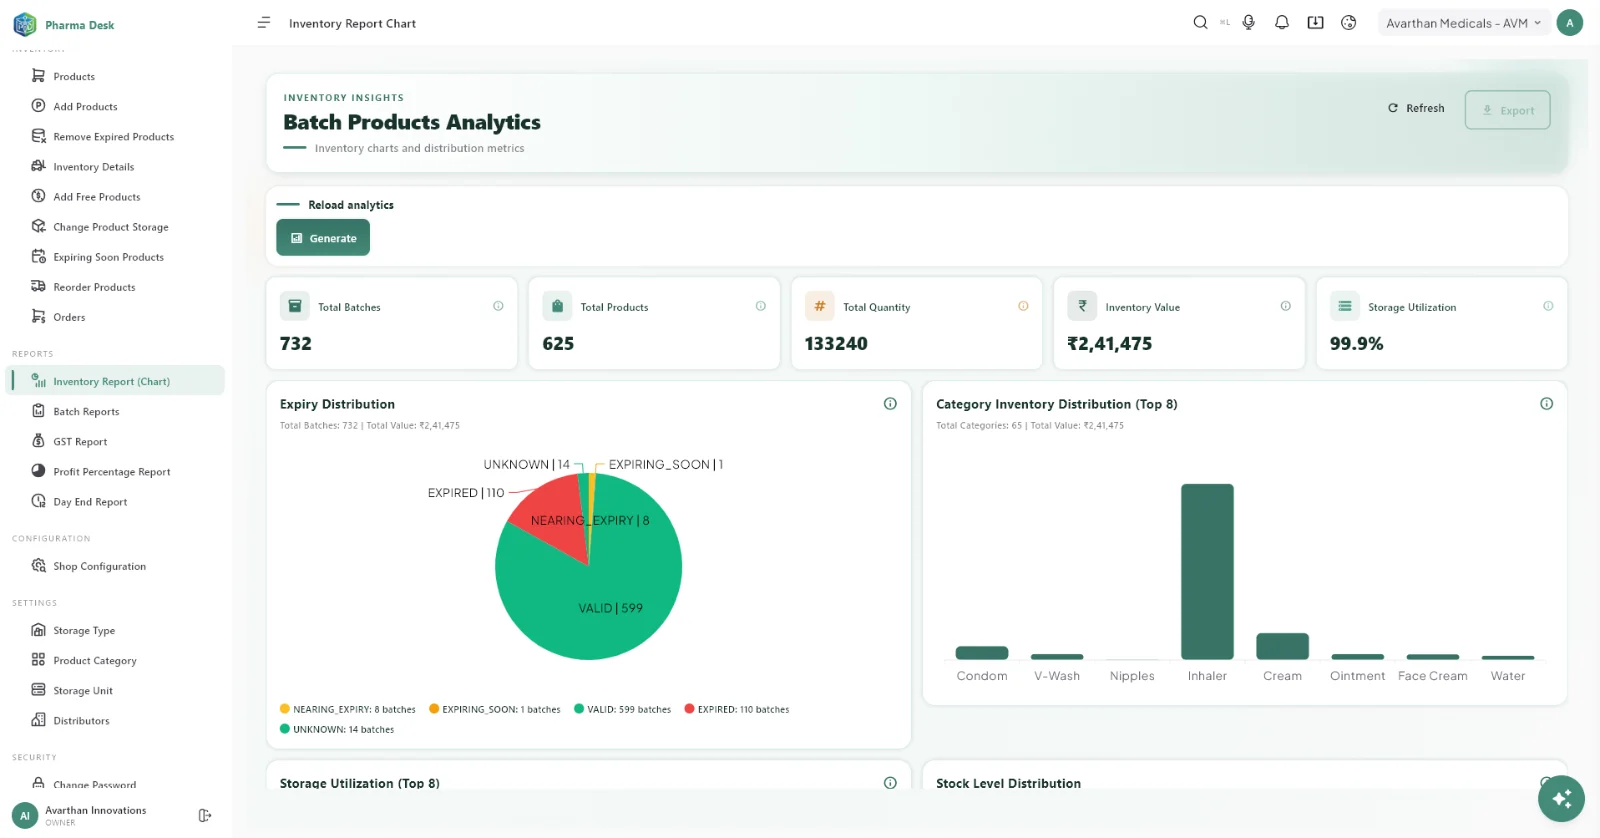Click the Inhaler bar in category chart
Screen dimensions: 1600x838
pos(1207,571)
